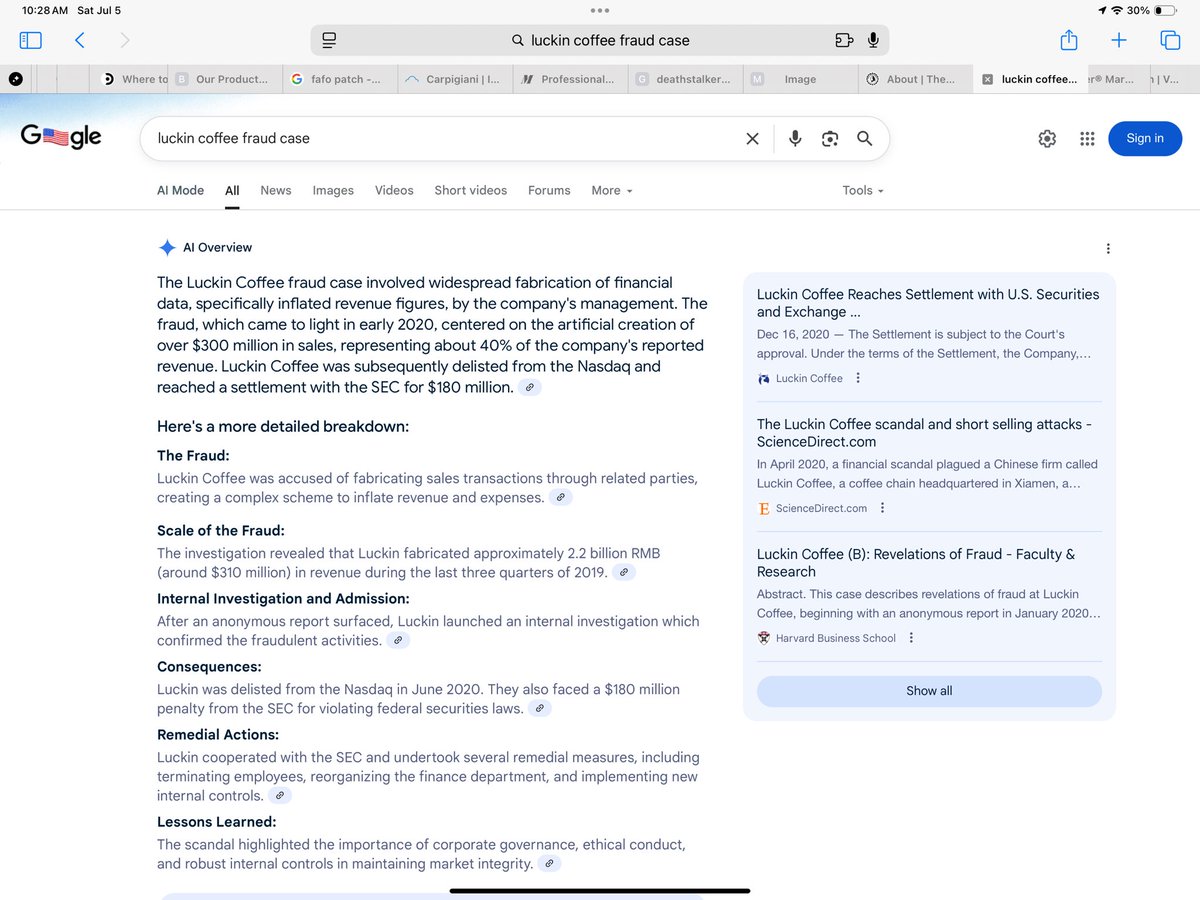Image resolution: width=1200 pixels, height=900 pixels.
Task: Open Google quick settings gear
Action: click(1047, 139)
